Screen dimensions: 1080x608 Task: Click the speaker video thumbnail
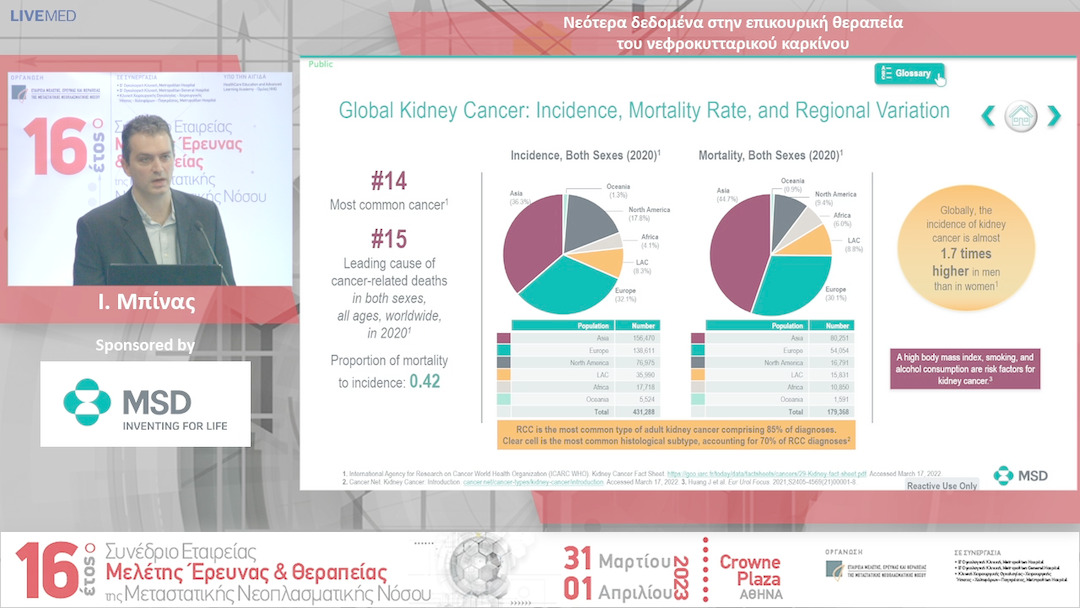[x=150, y=180]
